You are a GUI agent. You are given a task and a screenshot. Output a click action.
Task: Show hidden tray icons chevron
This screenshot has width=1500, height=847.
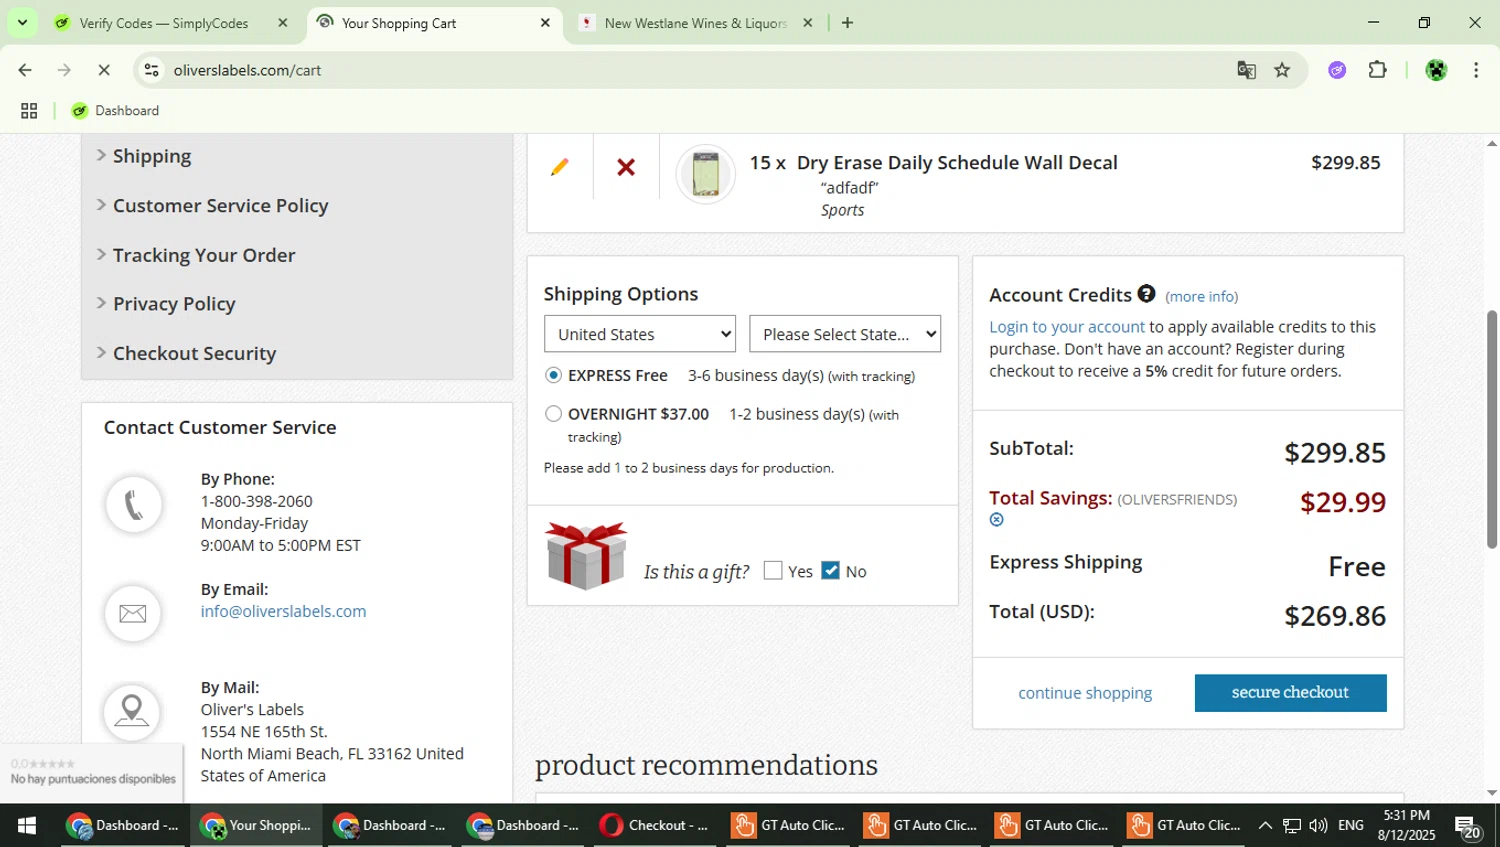pyautogui.click(x=1265, y=825)
